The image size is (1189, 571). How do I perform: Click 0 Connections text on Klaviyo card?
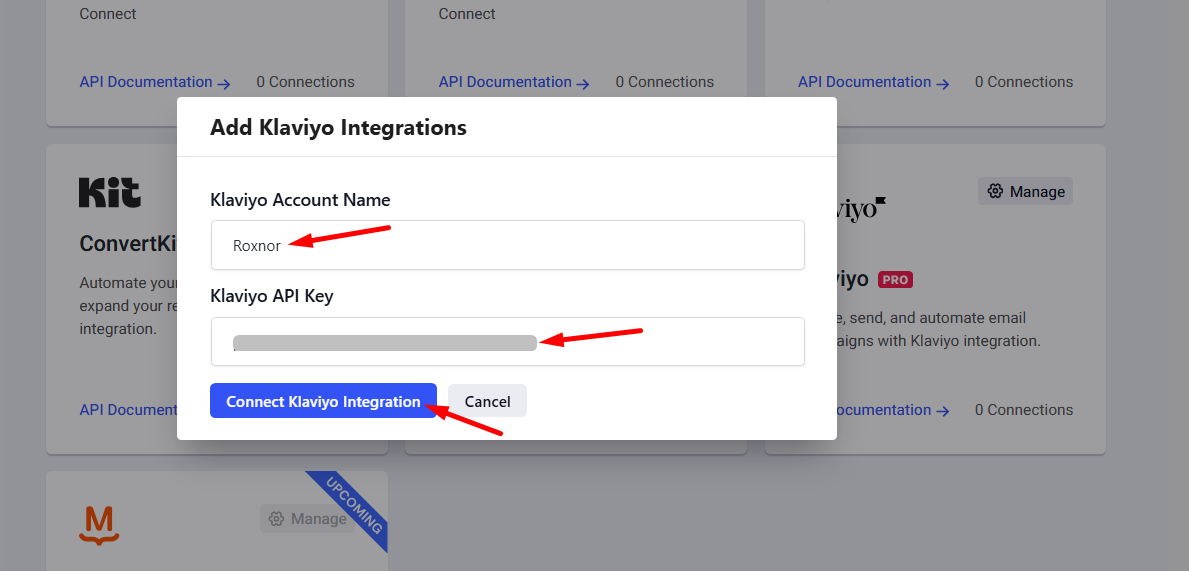click(x=1024, y=409)
